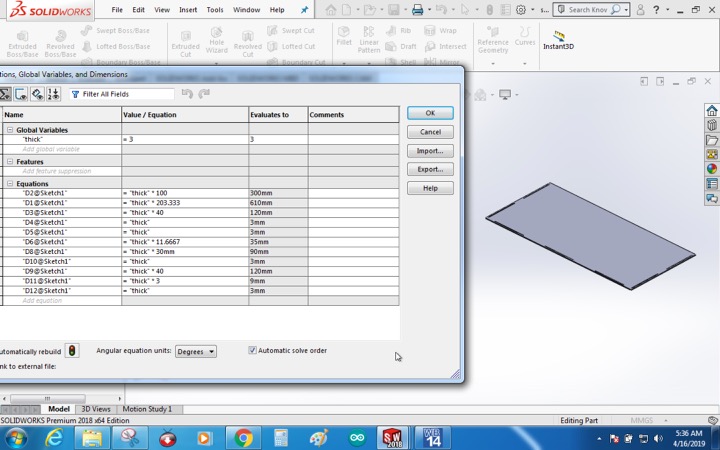Switch to ordered view icon
720x450 pixels.
[x=53, y=94]
